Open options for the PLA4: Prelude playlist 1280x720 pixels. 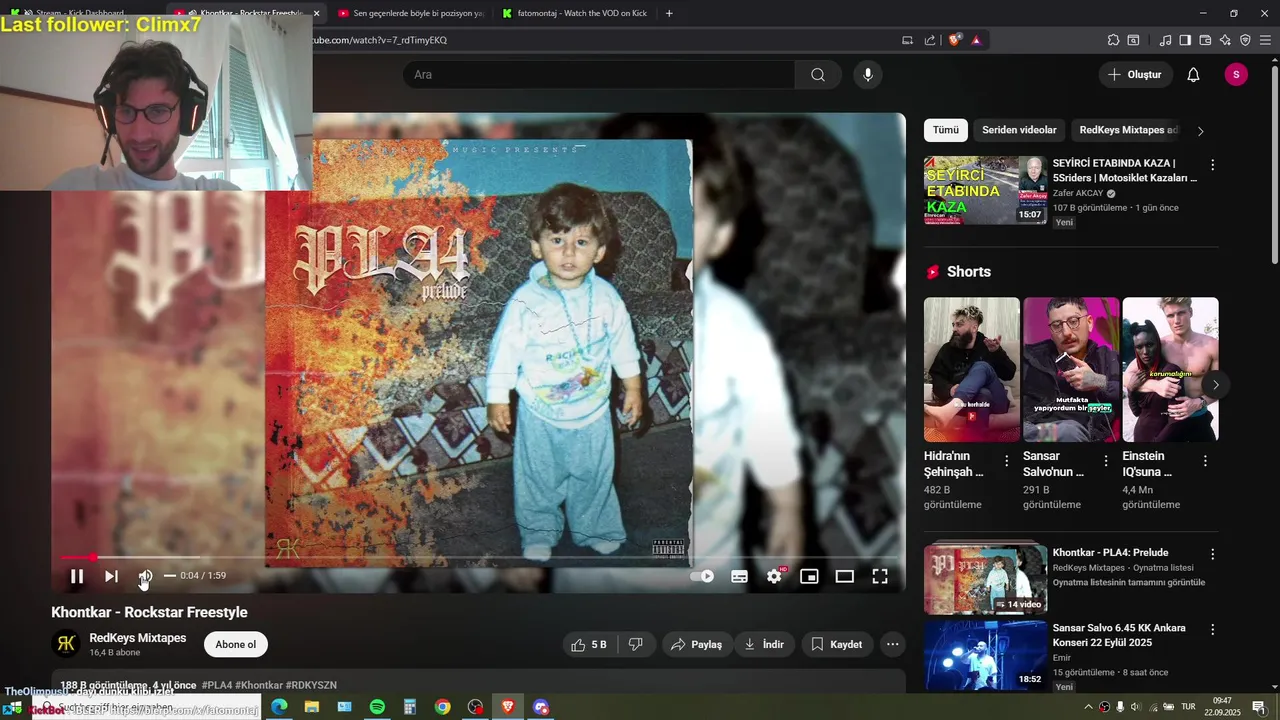(1213, 554)
